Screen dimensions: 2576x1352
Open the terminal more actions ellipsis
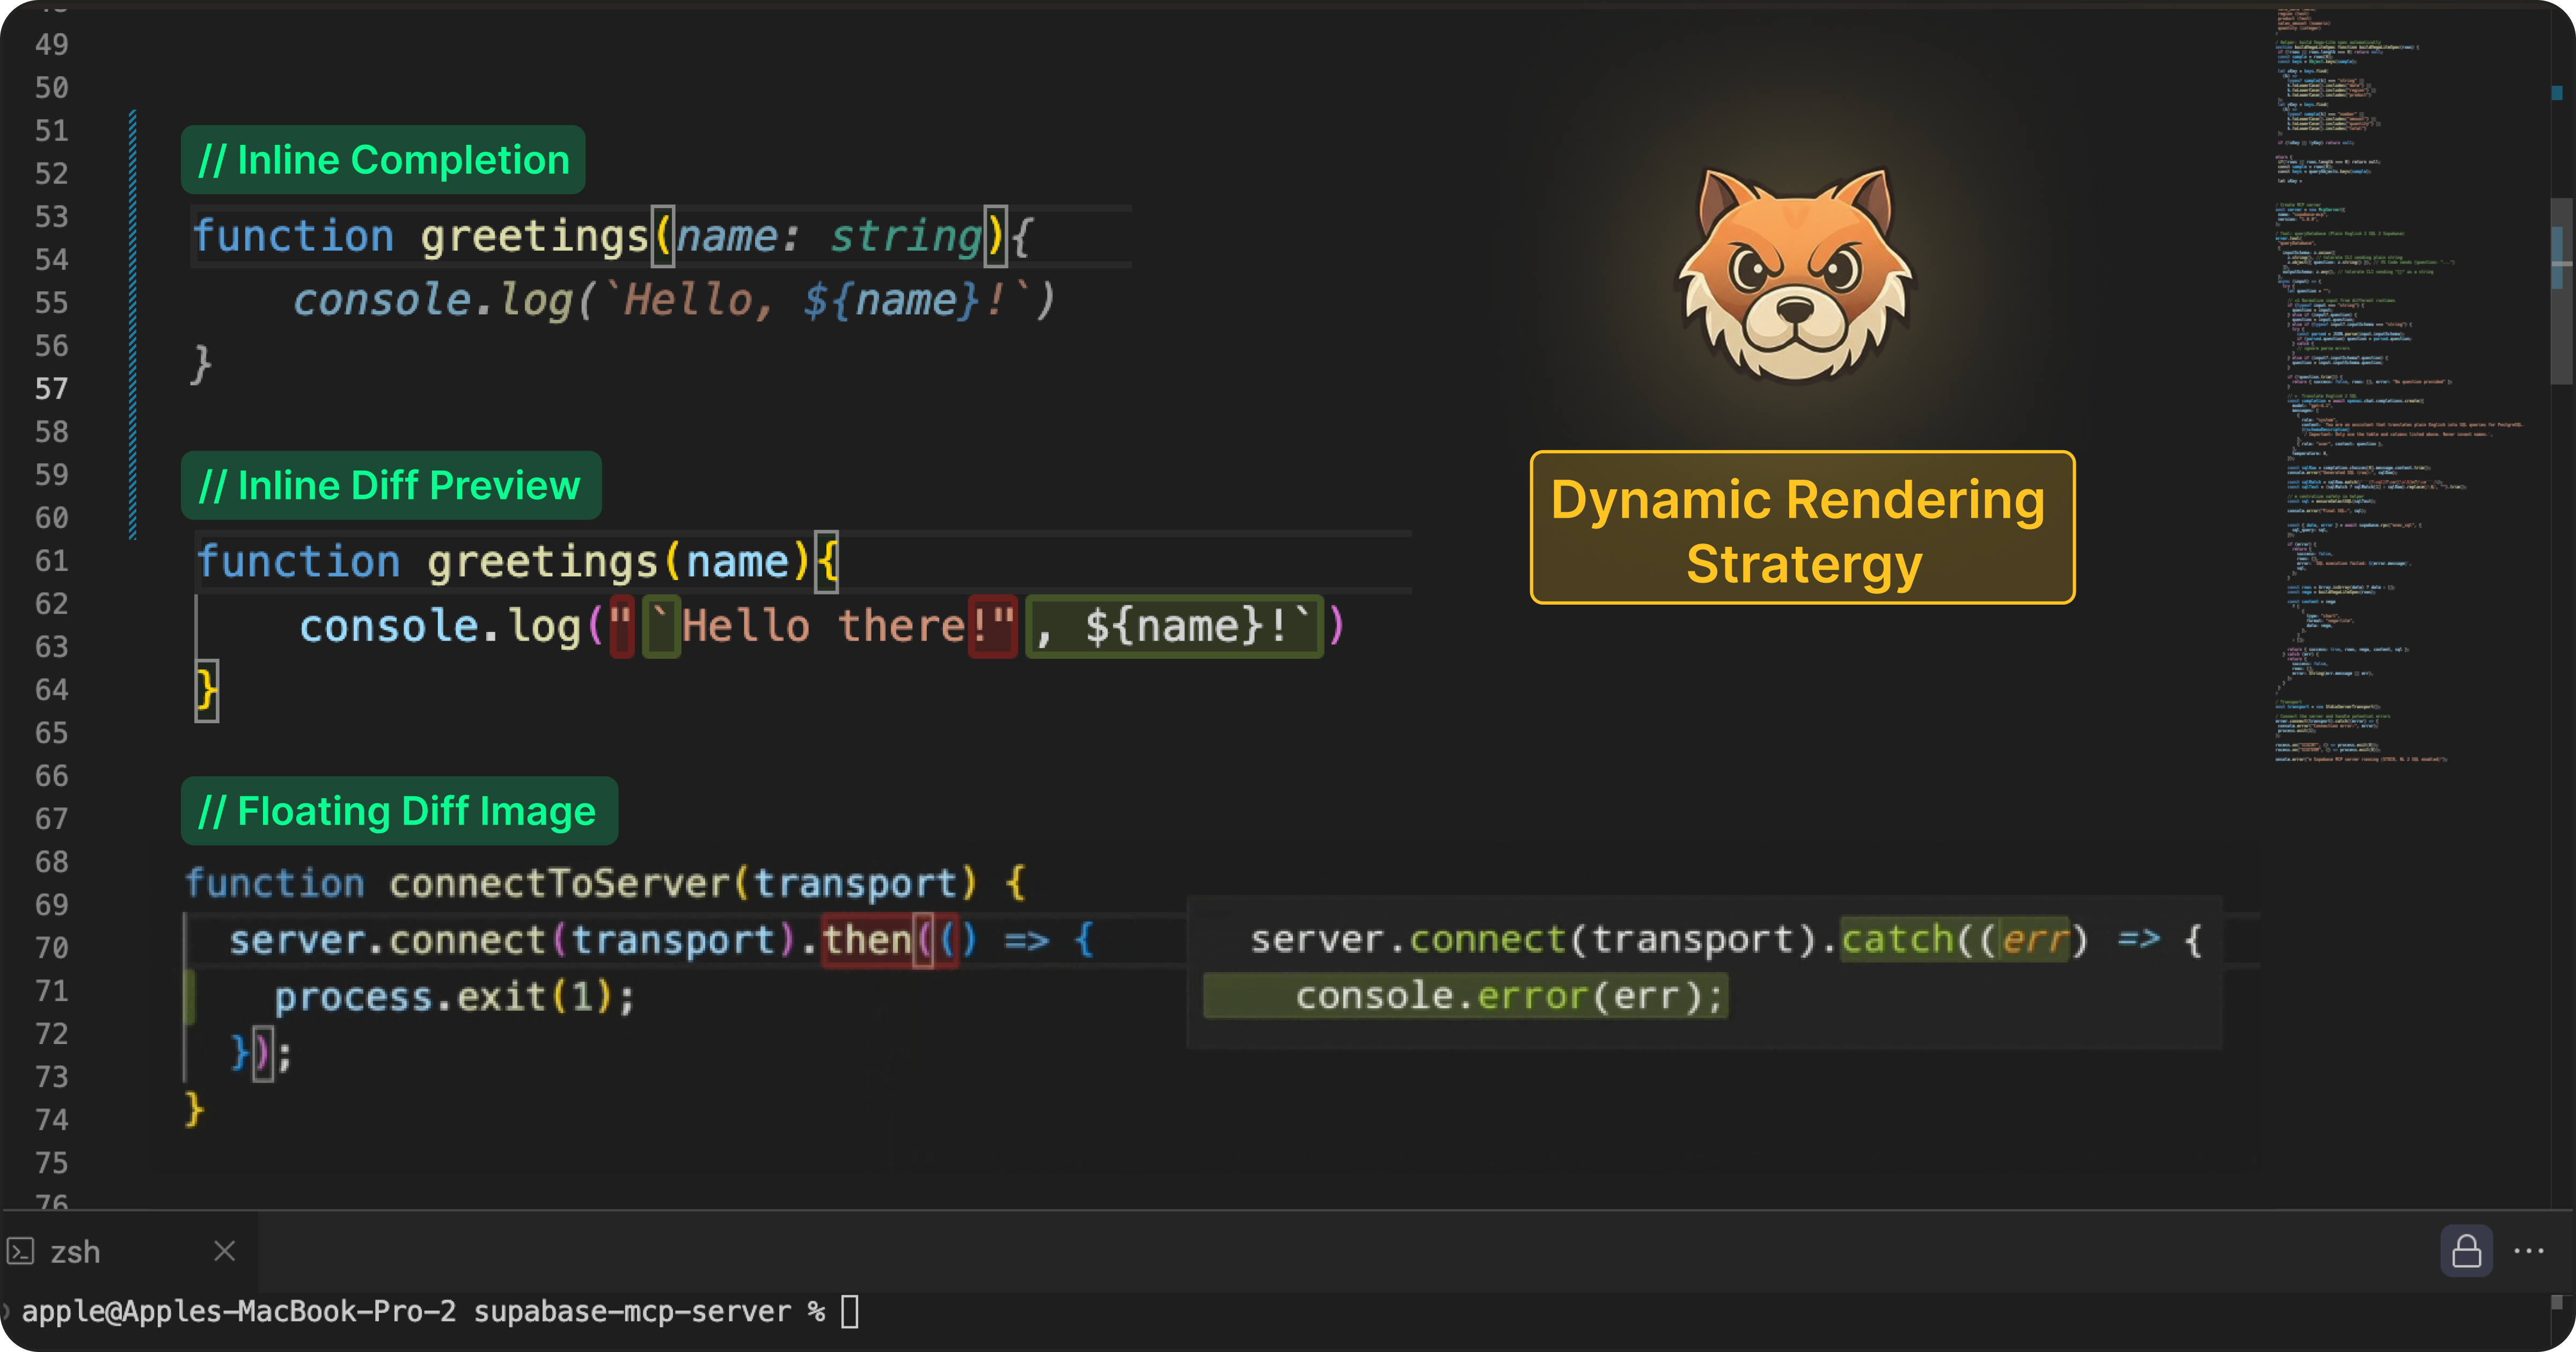click(x=2528, y=1251)
